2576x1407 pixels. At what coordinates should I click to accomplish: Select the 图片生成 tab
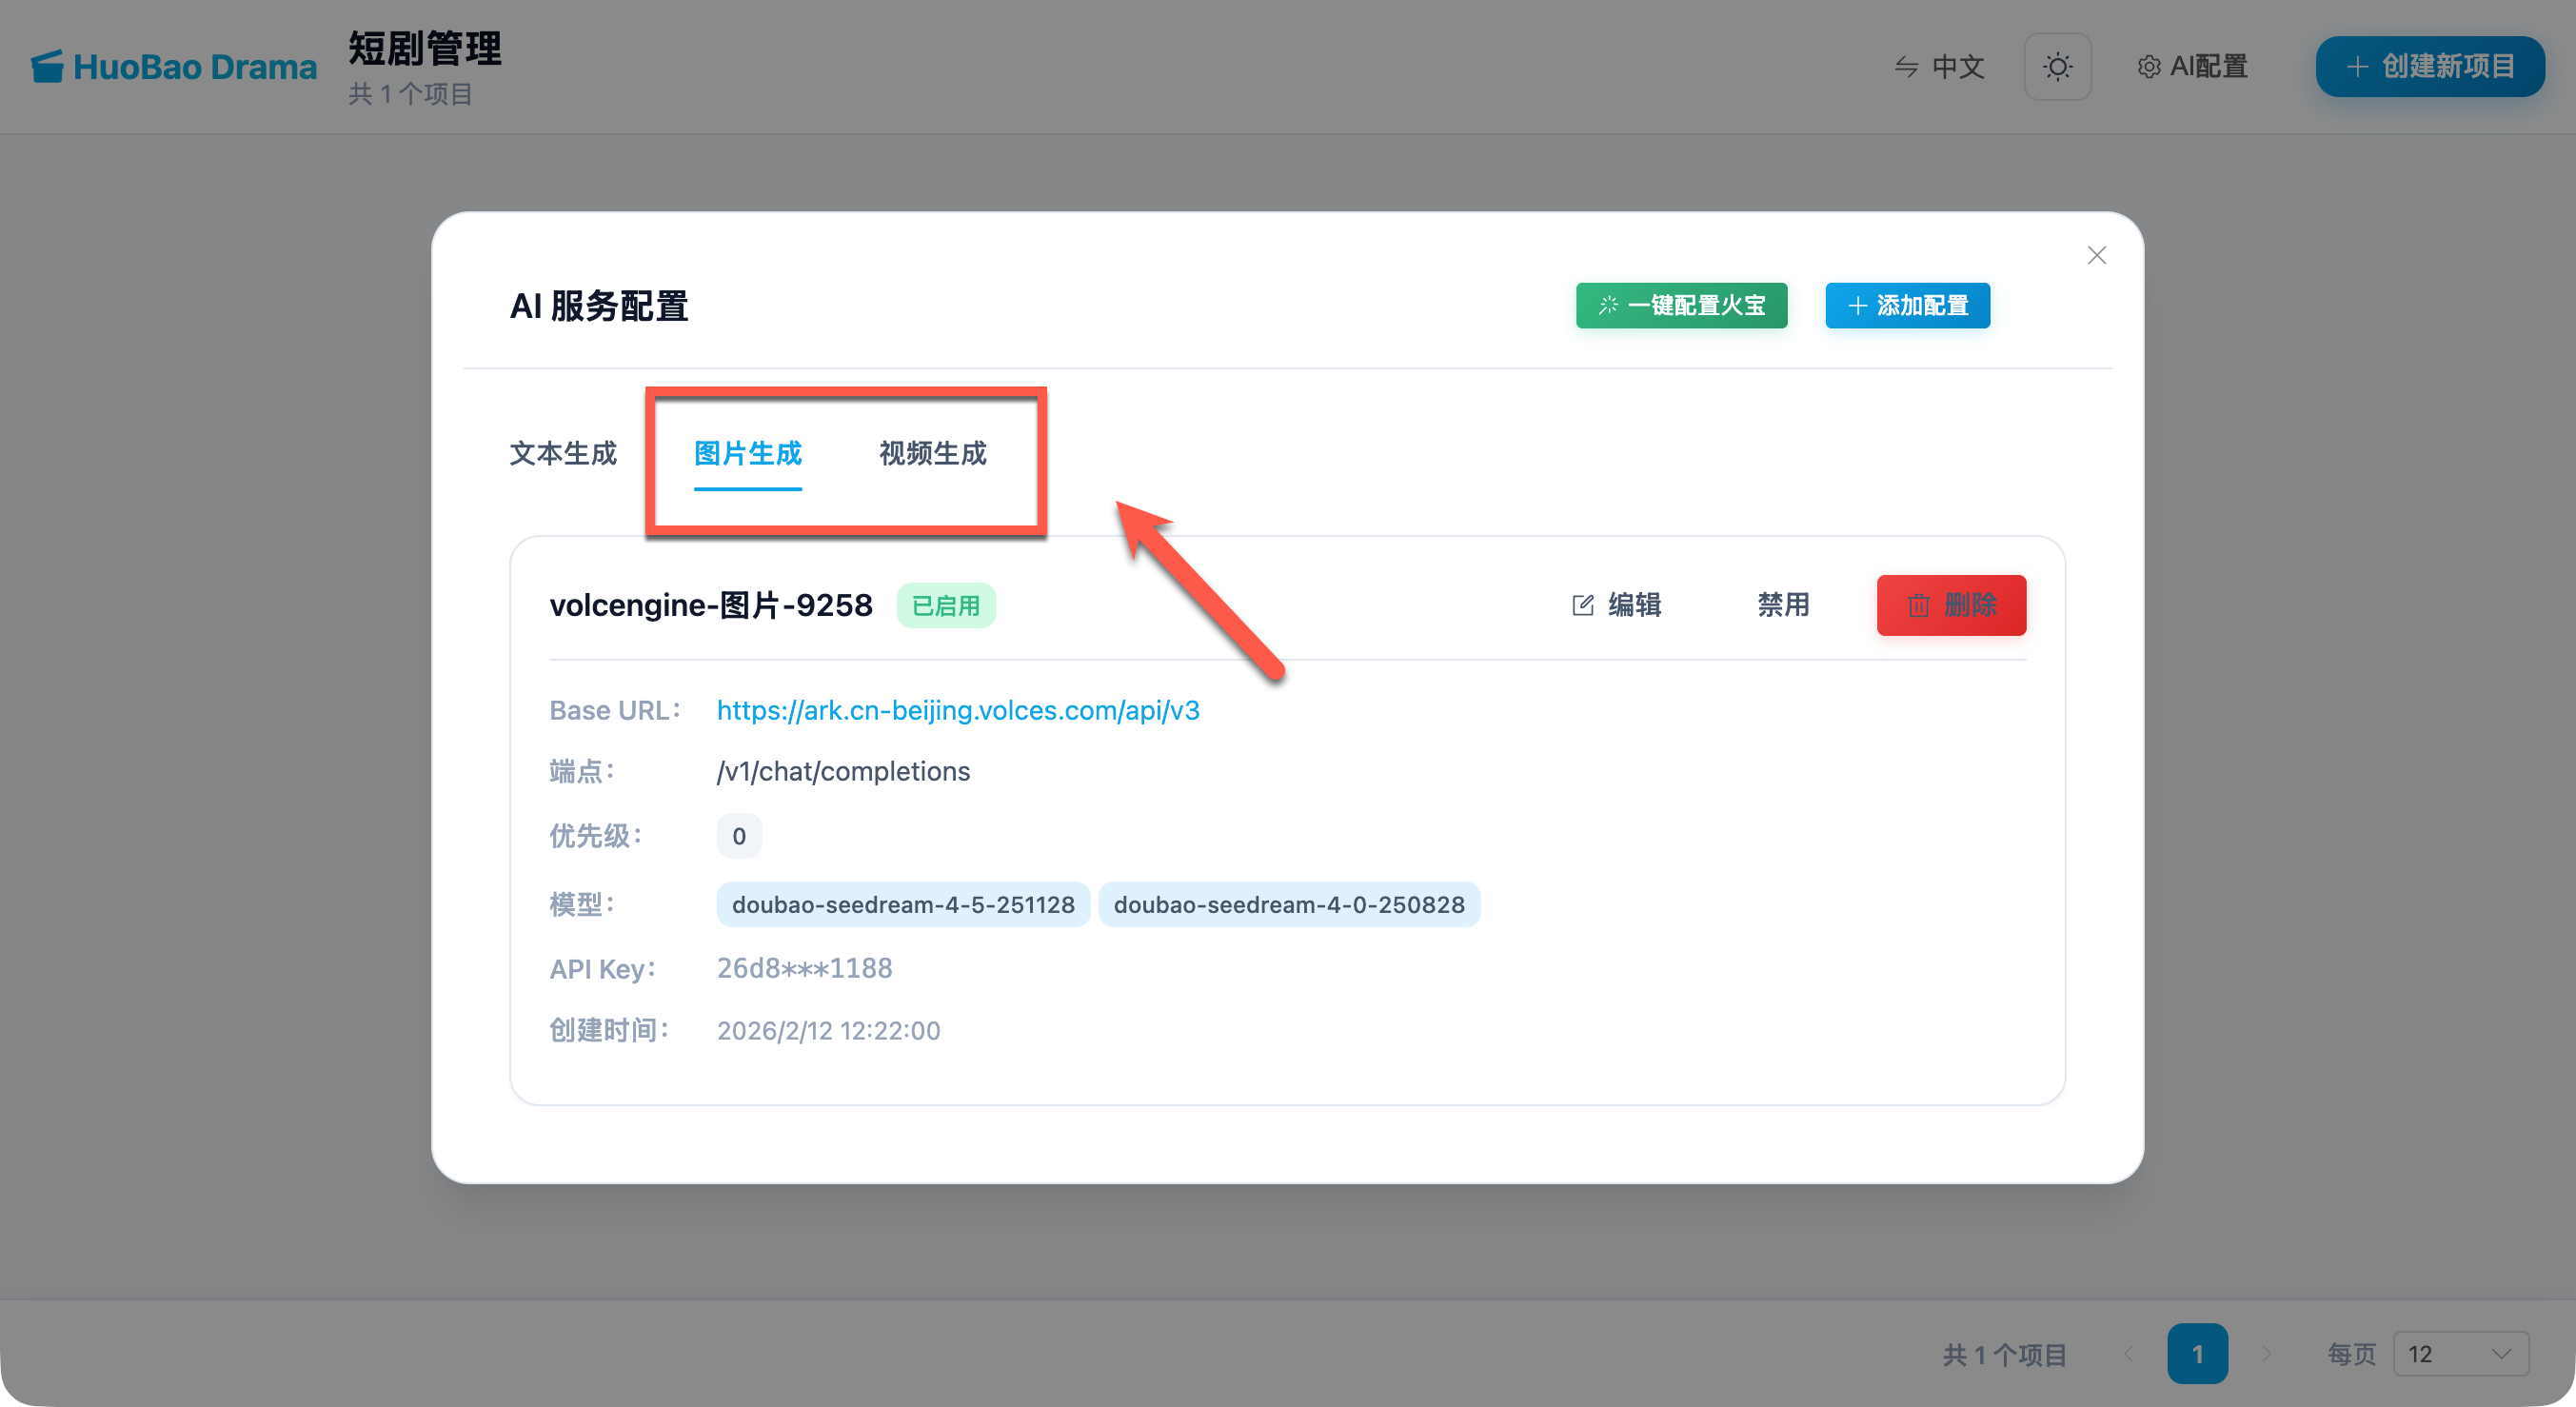[747, 453]
